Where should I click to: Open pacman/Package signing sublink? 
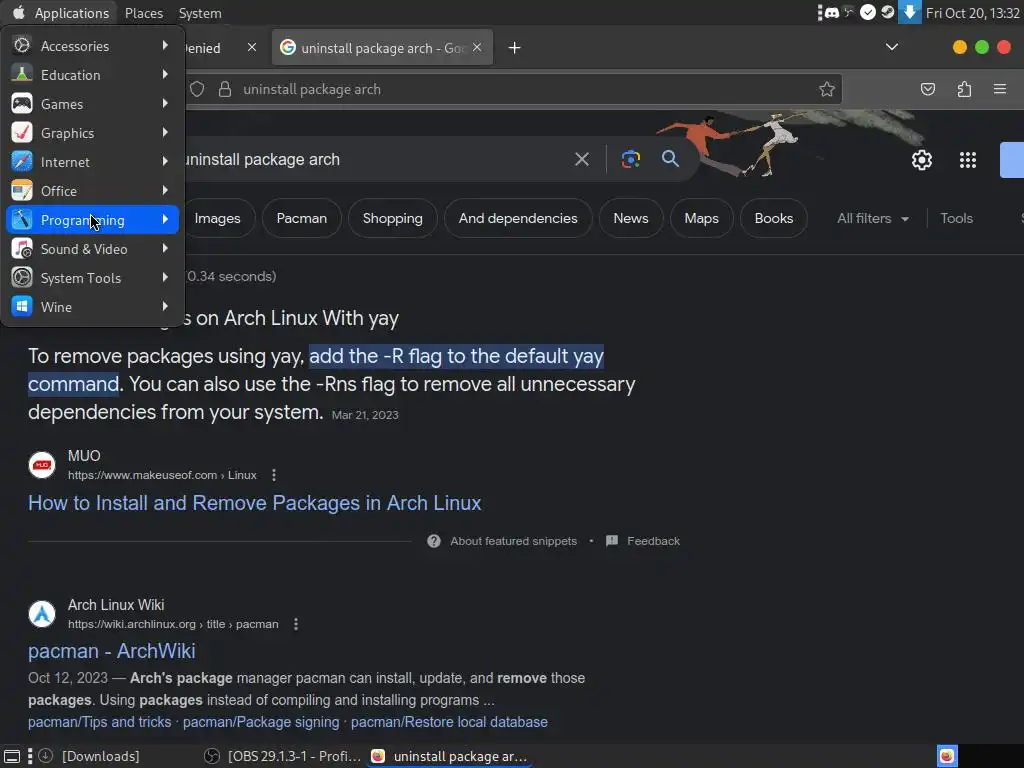tap(261, 722)
